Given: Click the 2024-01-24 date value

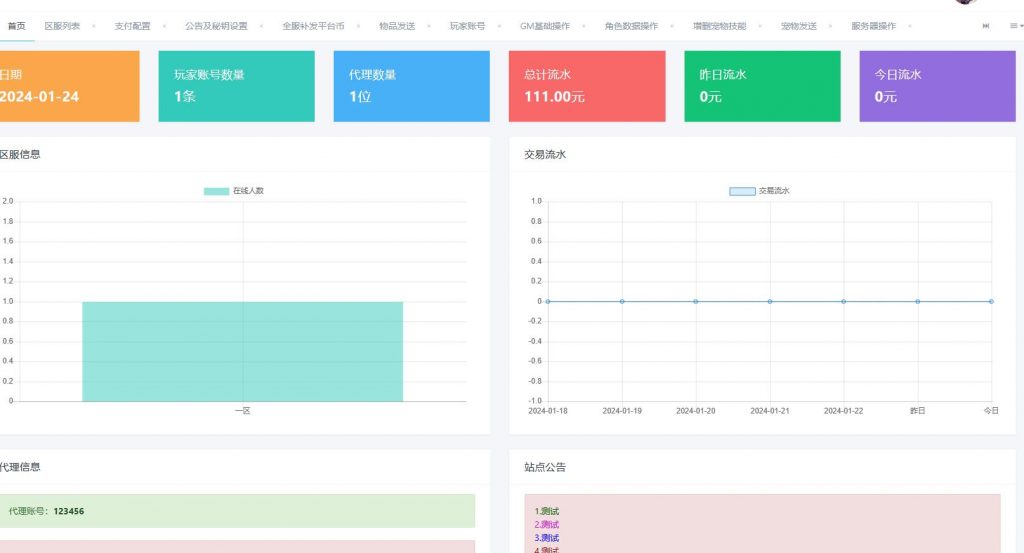Looking at the screenshot, I should coord(39,97).
